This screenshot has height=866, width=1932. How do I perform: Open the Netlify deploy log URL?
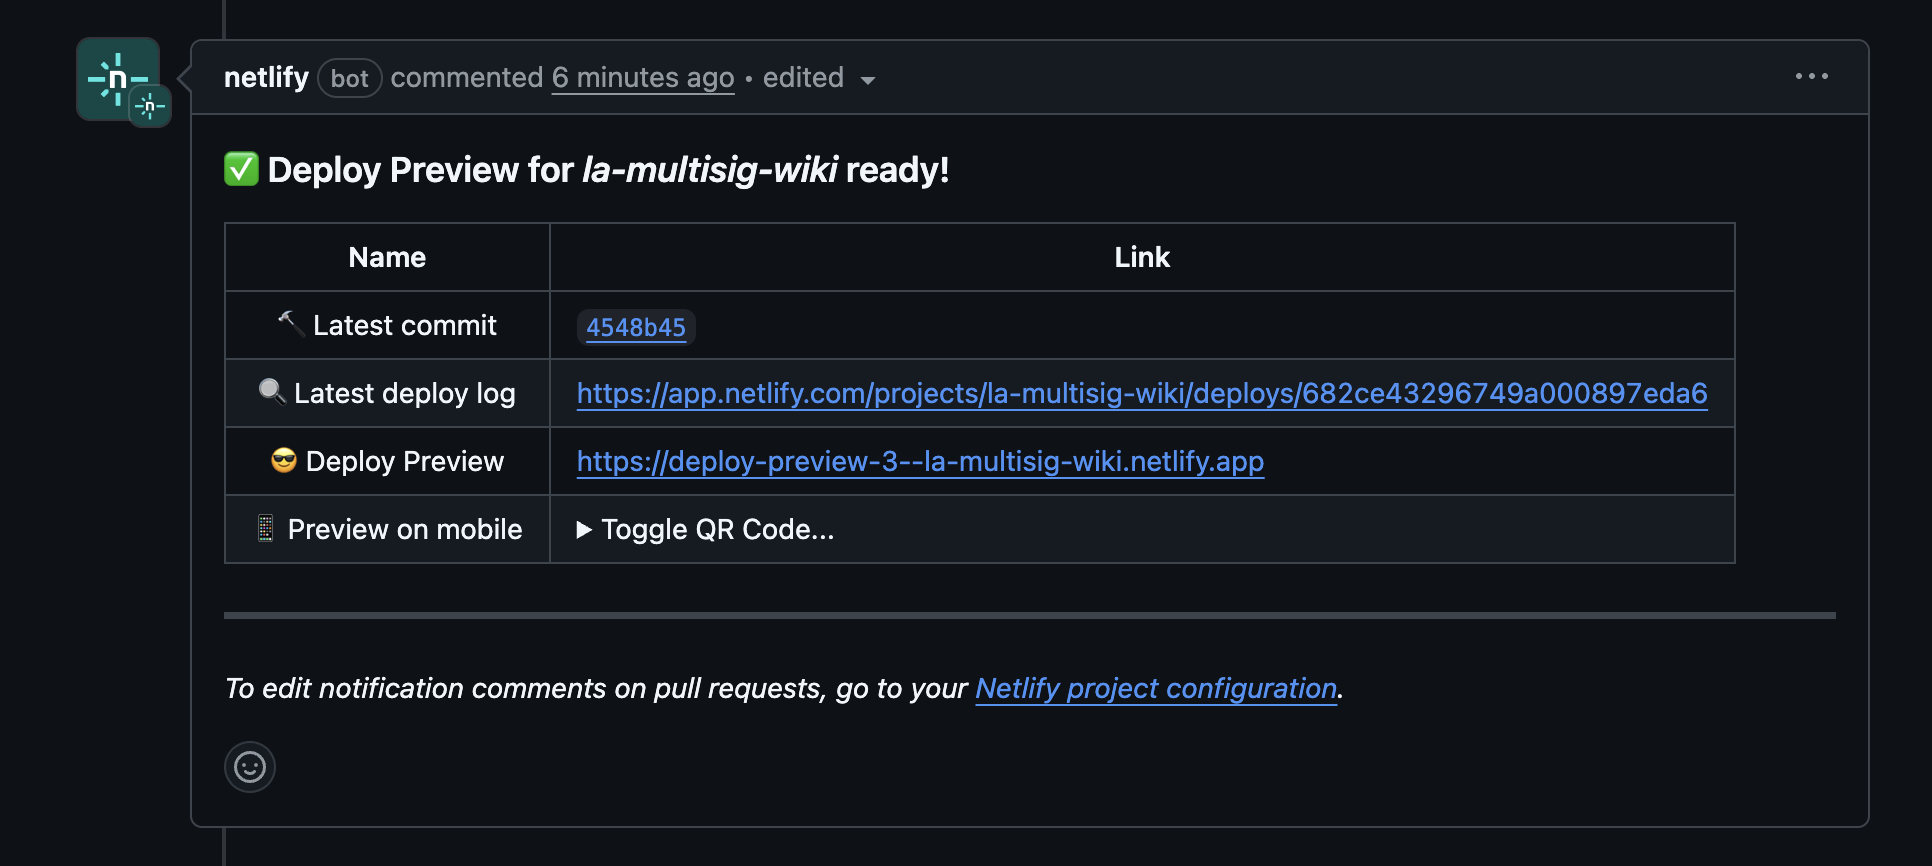tap(1142, 393)
